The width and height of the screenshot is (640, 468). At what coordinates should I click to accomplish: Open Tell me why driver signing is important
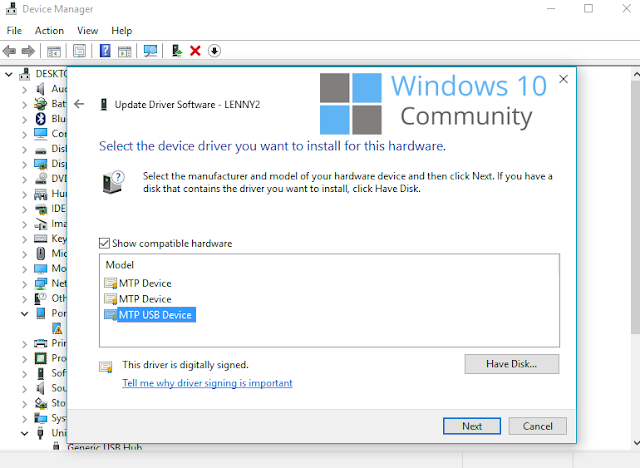(x=207, y=383)
